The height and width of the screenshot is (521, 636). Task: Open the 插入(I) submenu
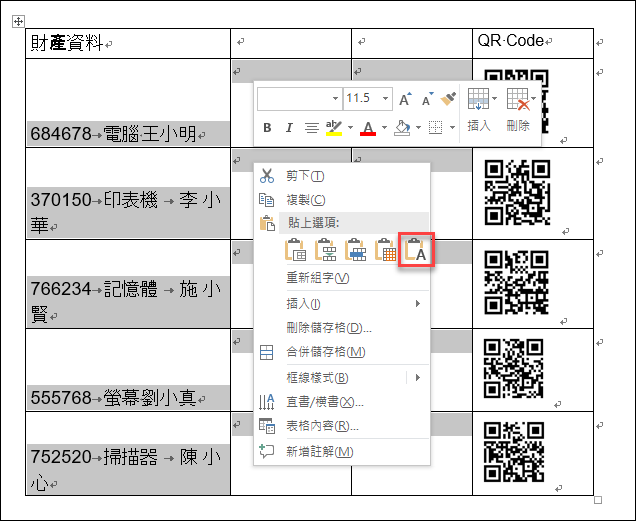coord(342,304)
